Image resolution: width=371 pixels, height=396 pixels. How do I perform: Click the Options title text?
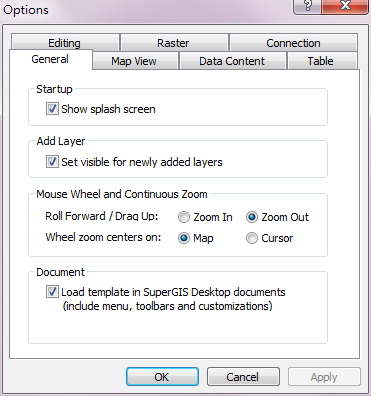pos(26,10)
